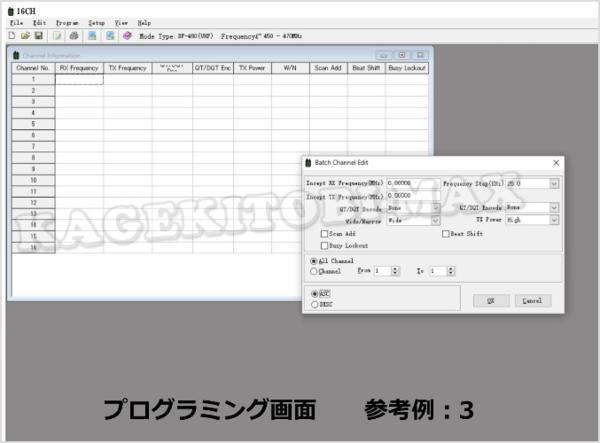The width and height of the screenshot is (600, 443).
Task: Maximize the Channel Information child window
Action: 402,55
